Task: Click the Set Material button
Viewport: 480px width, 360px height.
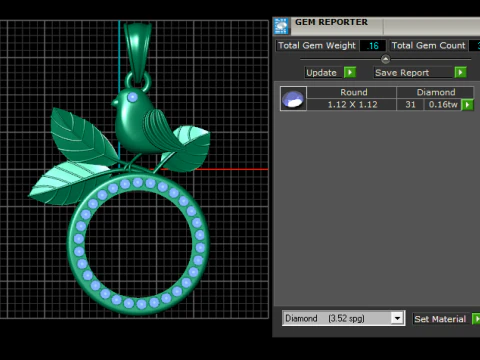Action: (440, 319)
